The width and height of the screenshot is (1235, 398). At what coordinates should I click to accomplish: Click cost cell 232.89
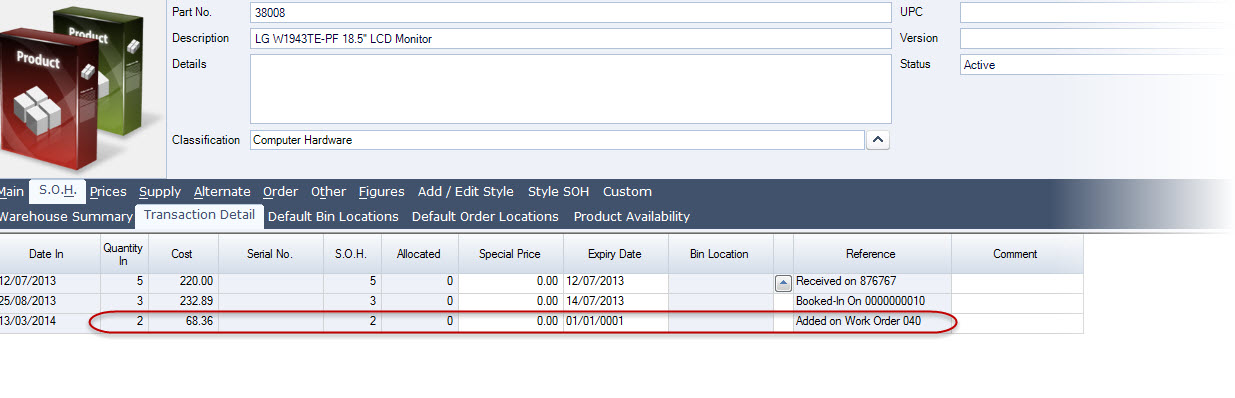click(x=183, y=301)
